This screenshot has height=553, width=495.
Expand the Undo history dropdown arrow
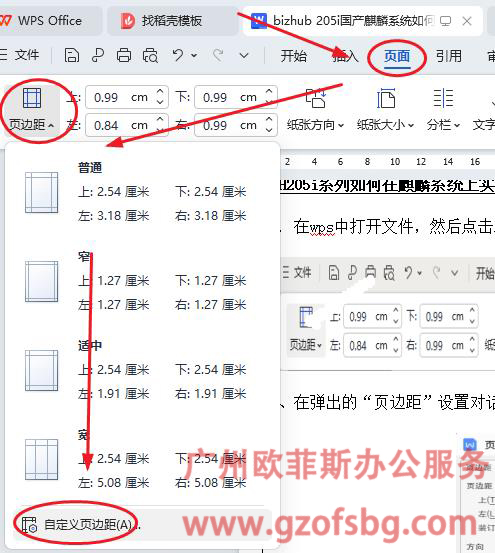click(x=194, y=55)
